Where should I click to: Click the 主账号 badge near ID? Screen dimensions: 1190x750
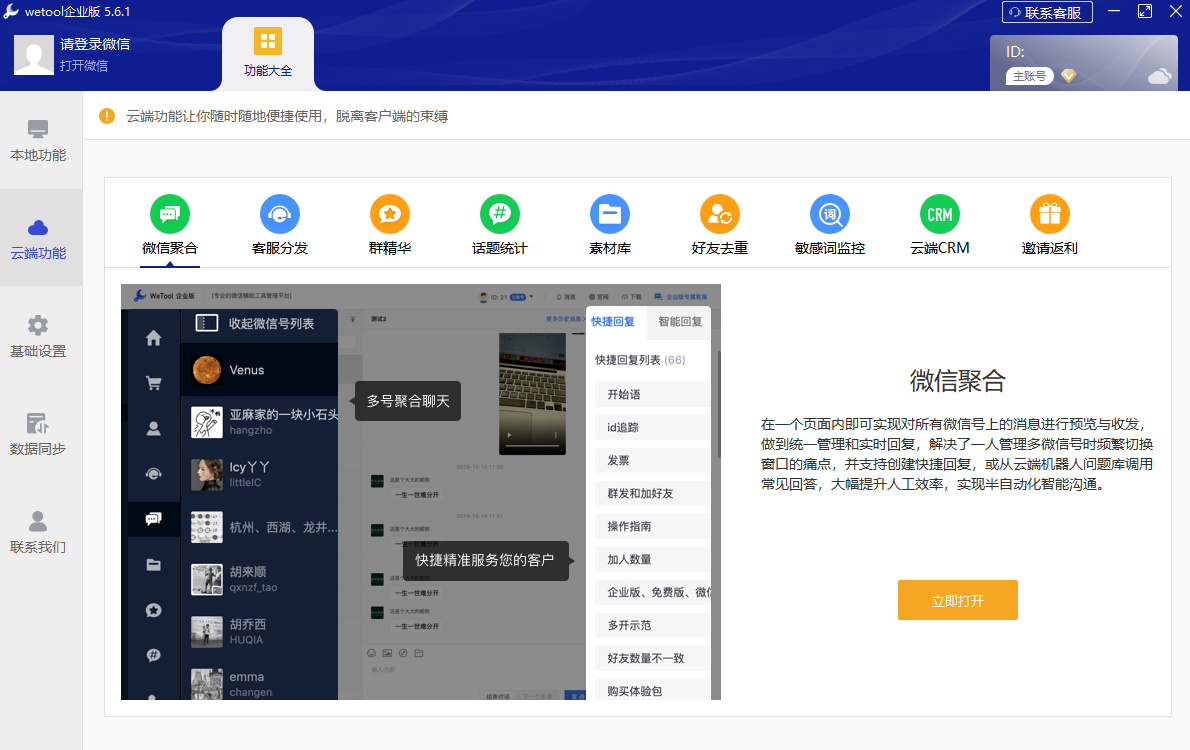[1029, 75]
